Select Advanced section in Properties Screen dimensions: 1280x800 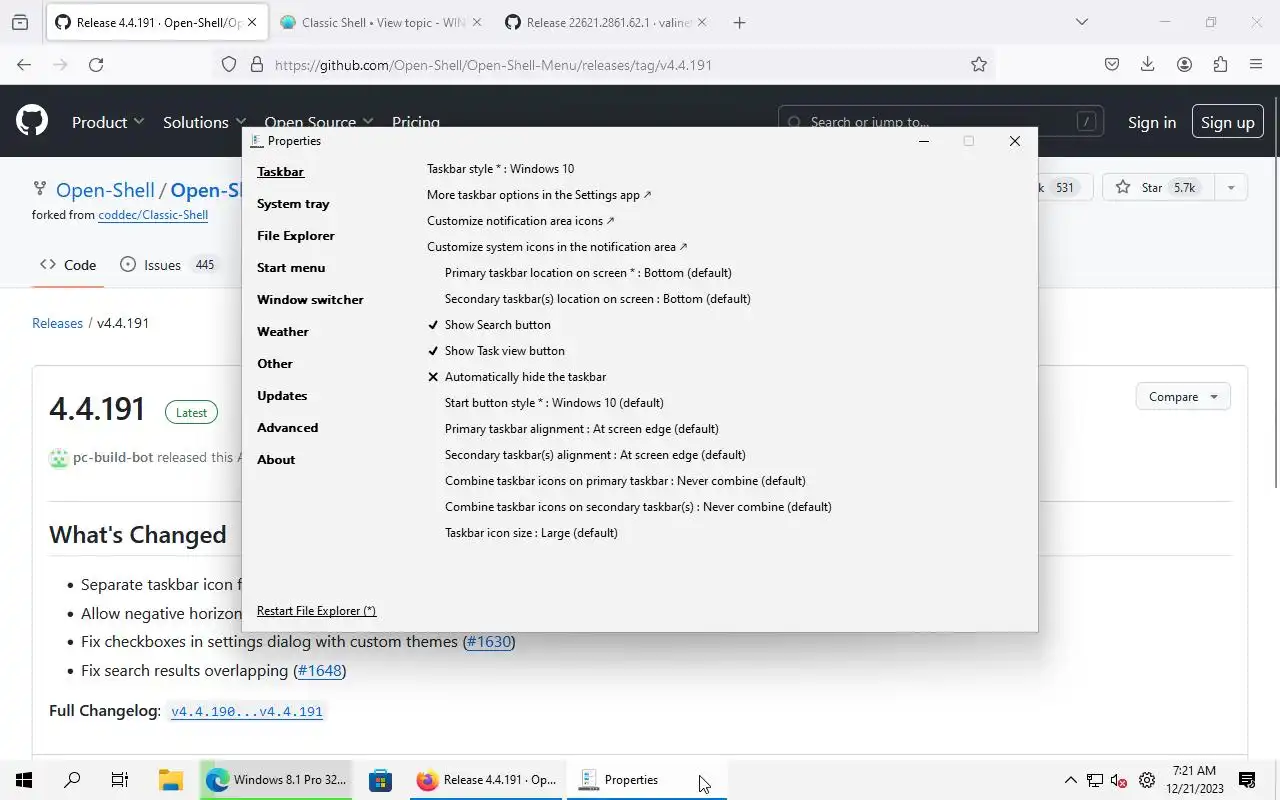pyautogui.click(x=288, y=427)
